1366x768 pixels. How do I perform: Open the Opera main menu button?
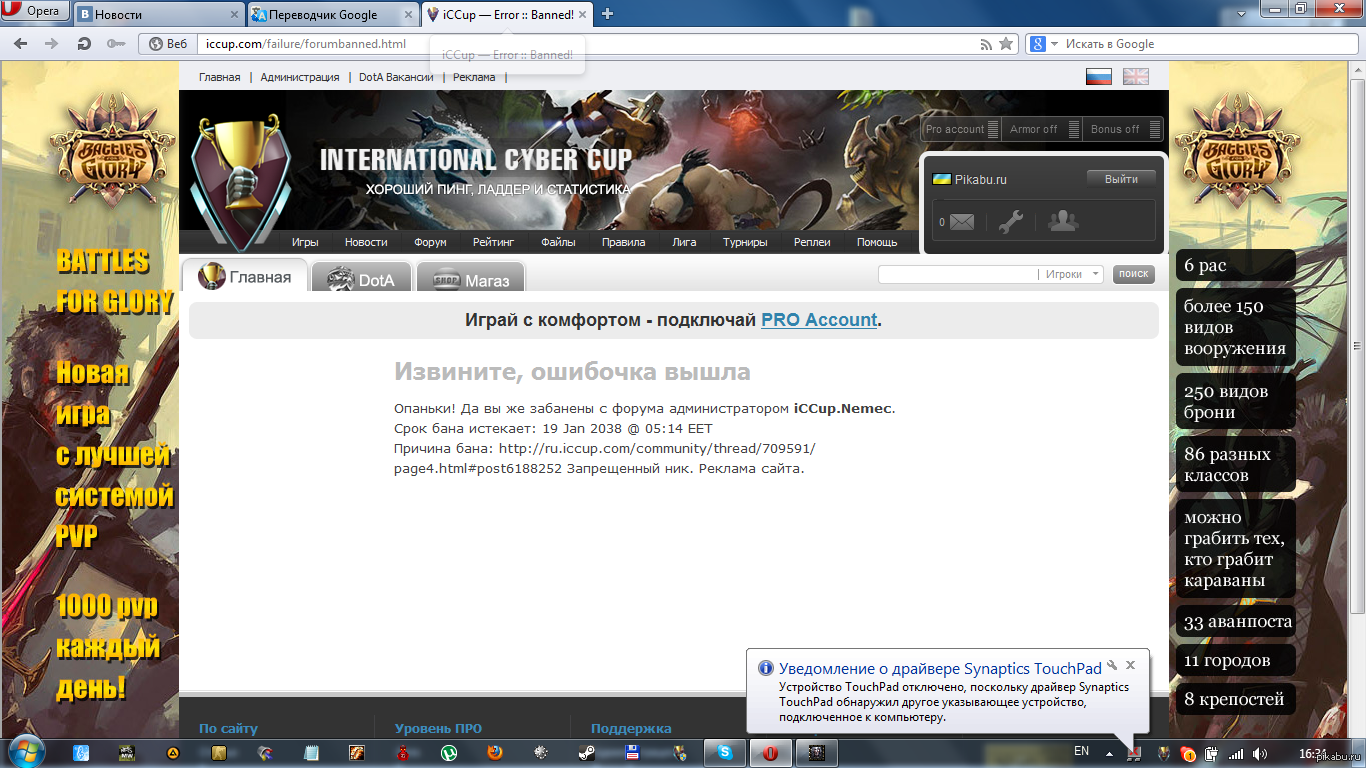coord(35,13)
